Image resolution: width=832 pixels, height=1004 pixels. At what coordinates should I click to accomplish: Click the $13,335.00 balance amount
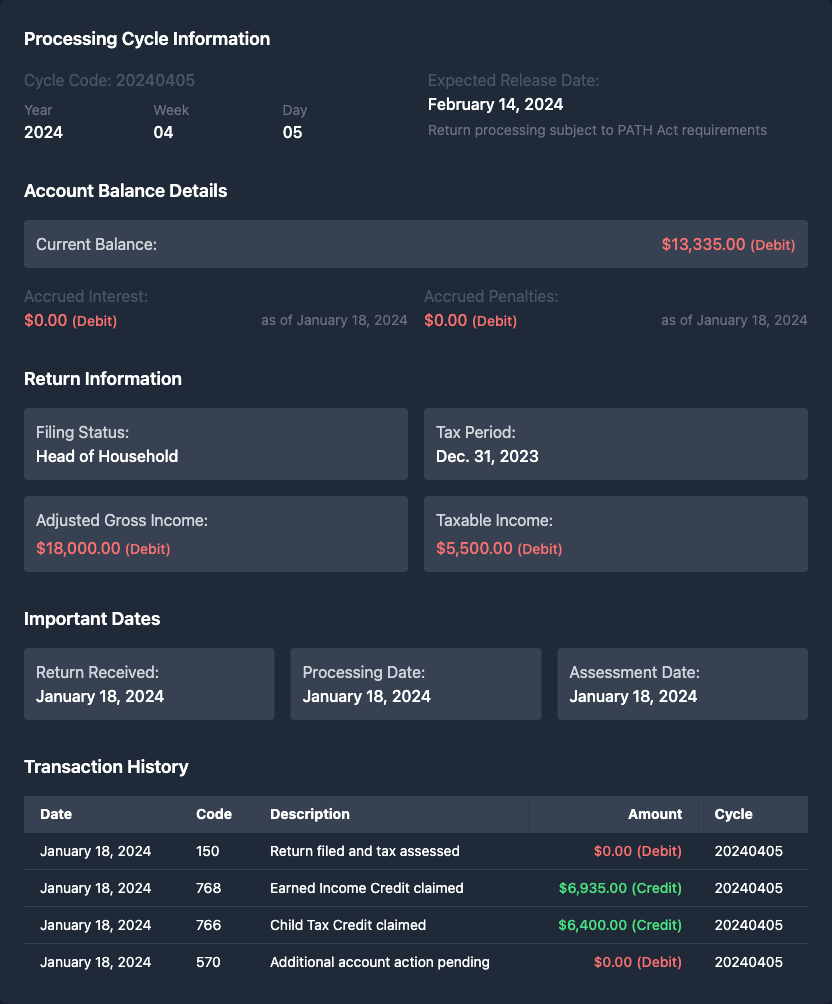tap(703, 244)
